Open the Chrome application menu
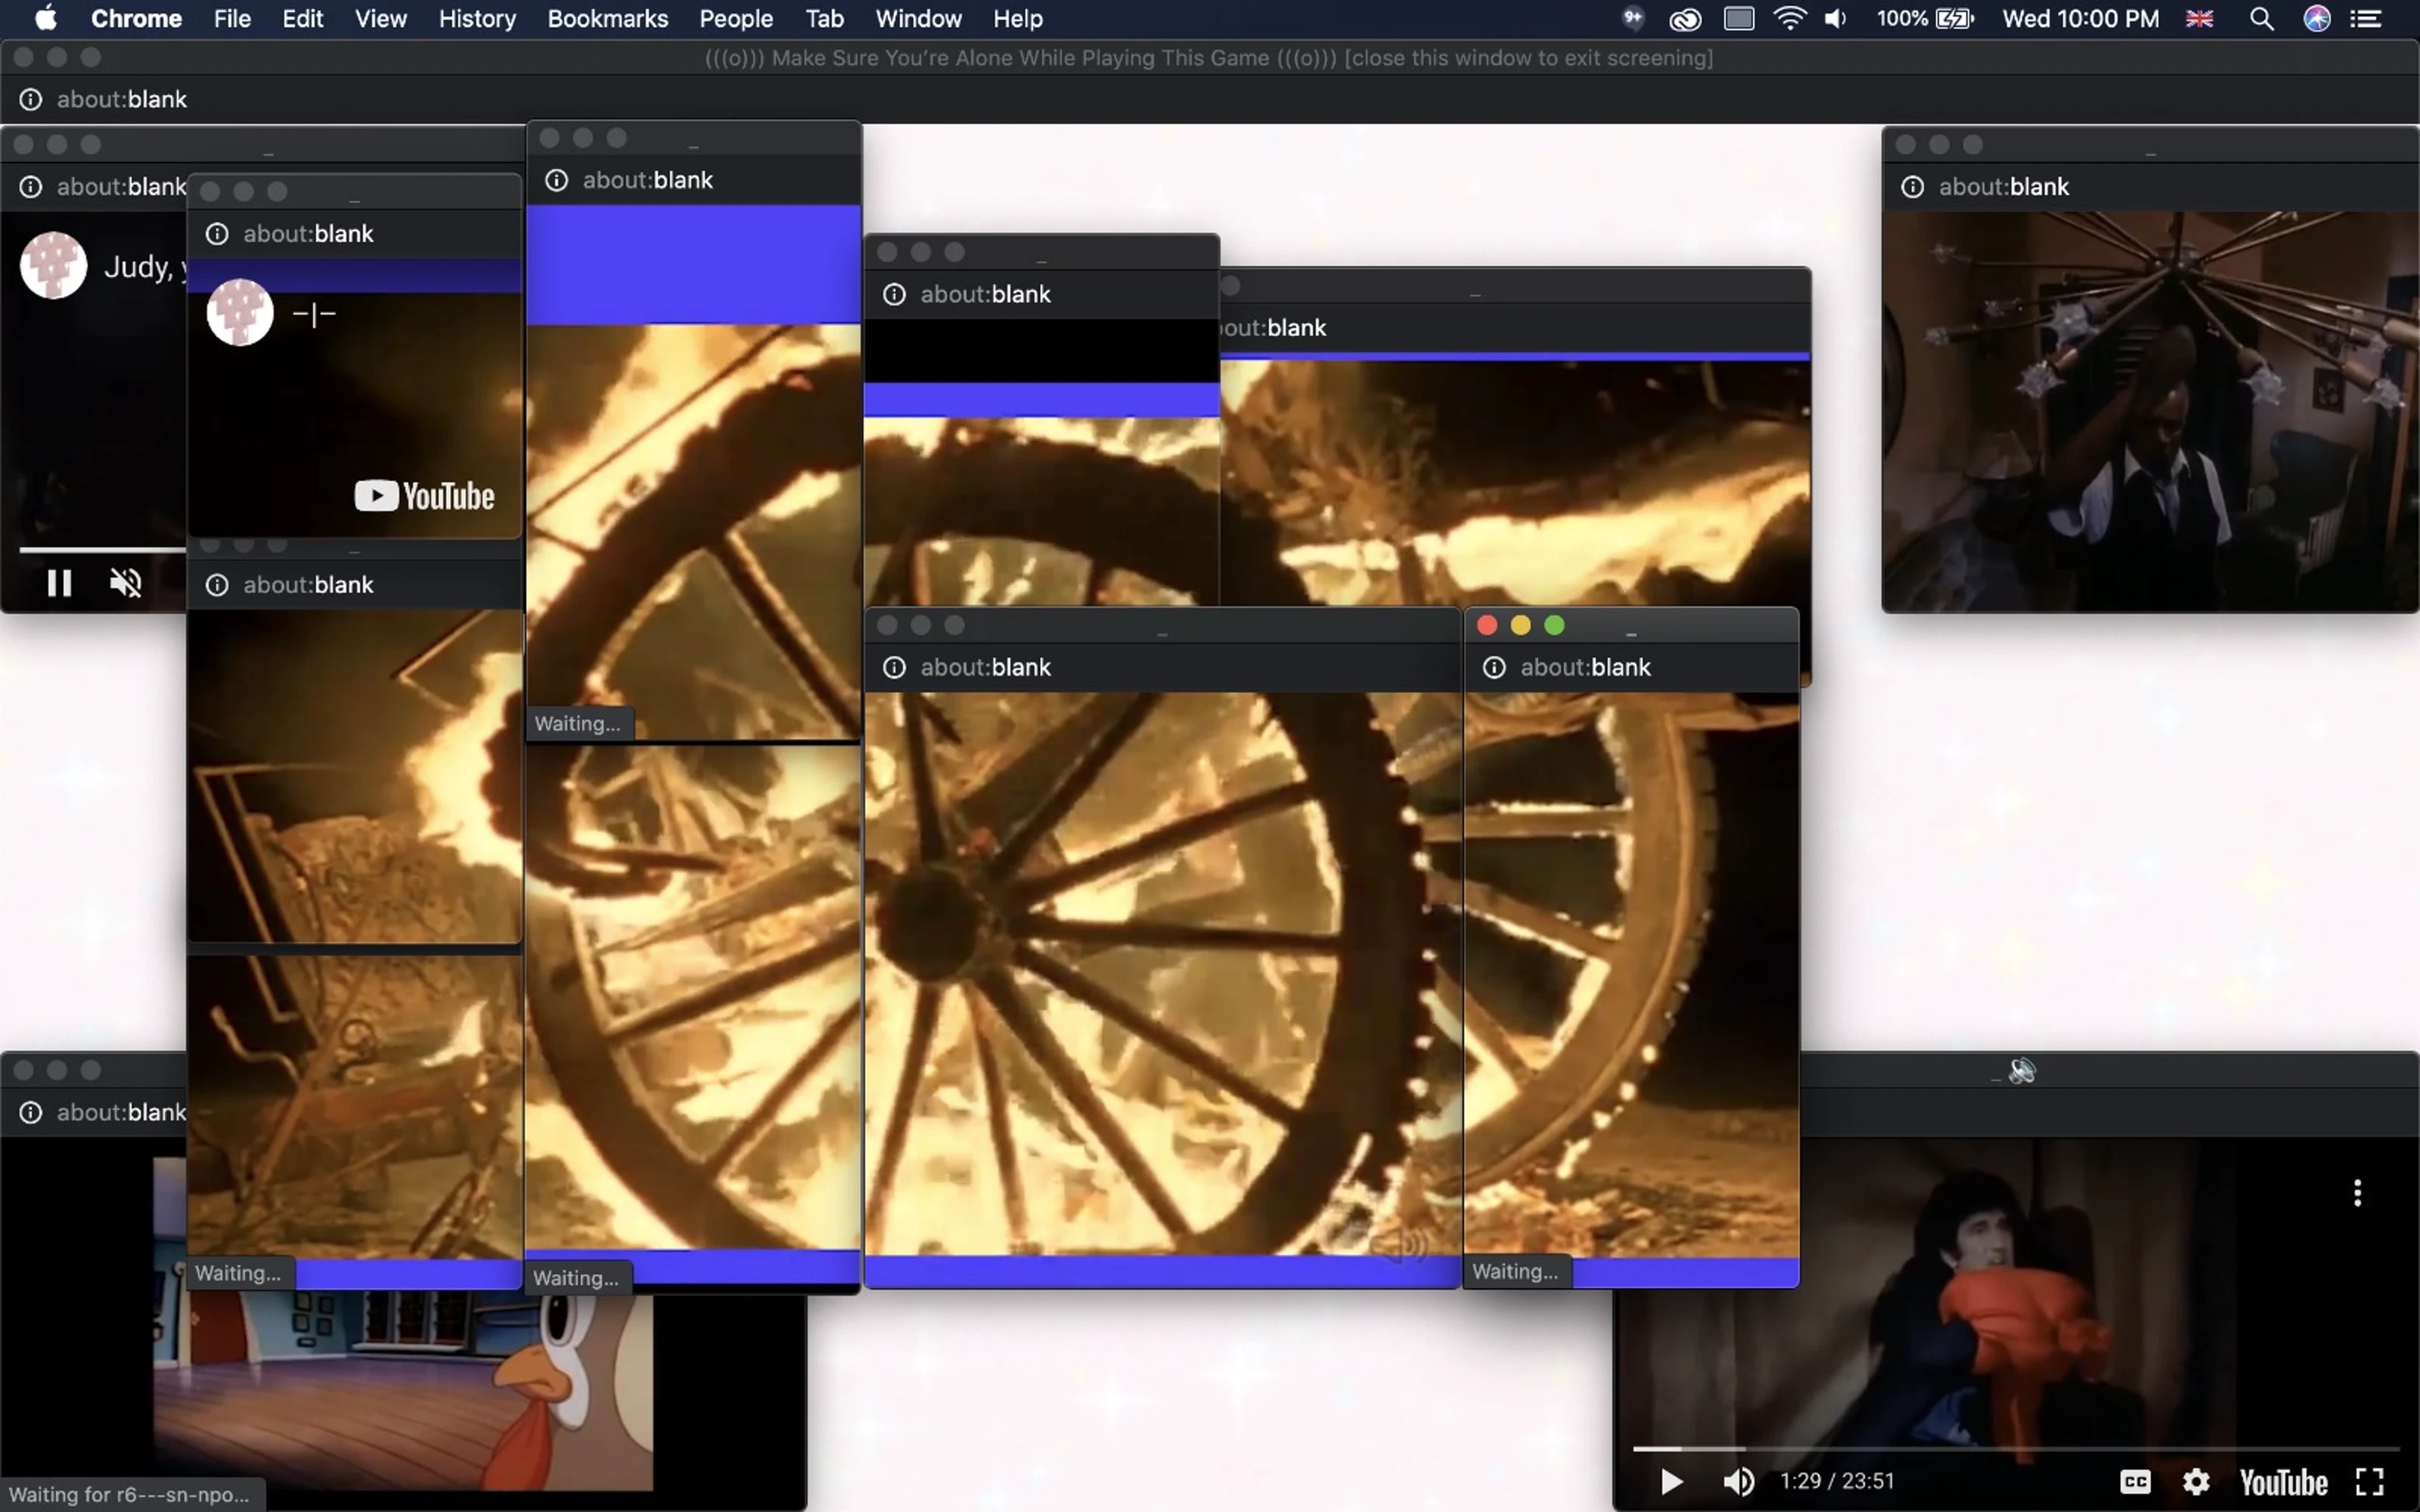 [136, 18]
